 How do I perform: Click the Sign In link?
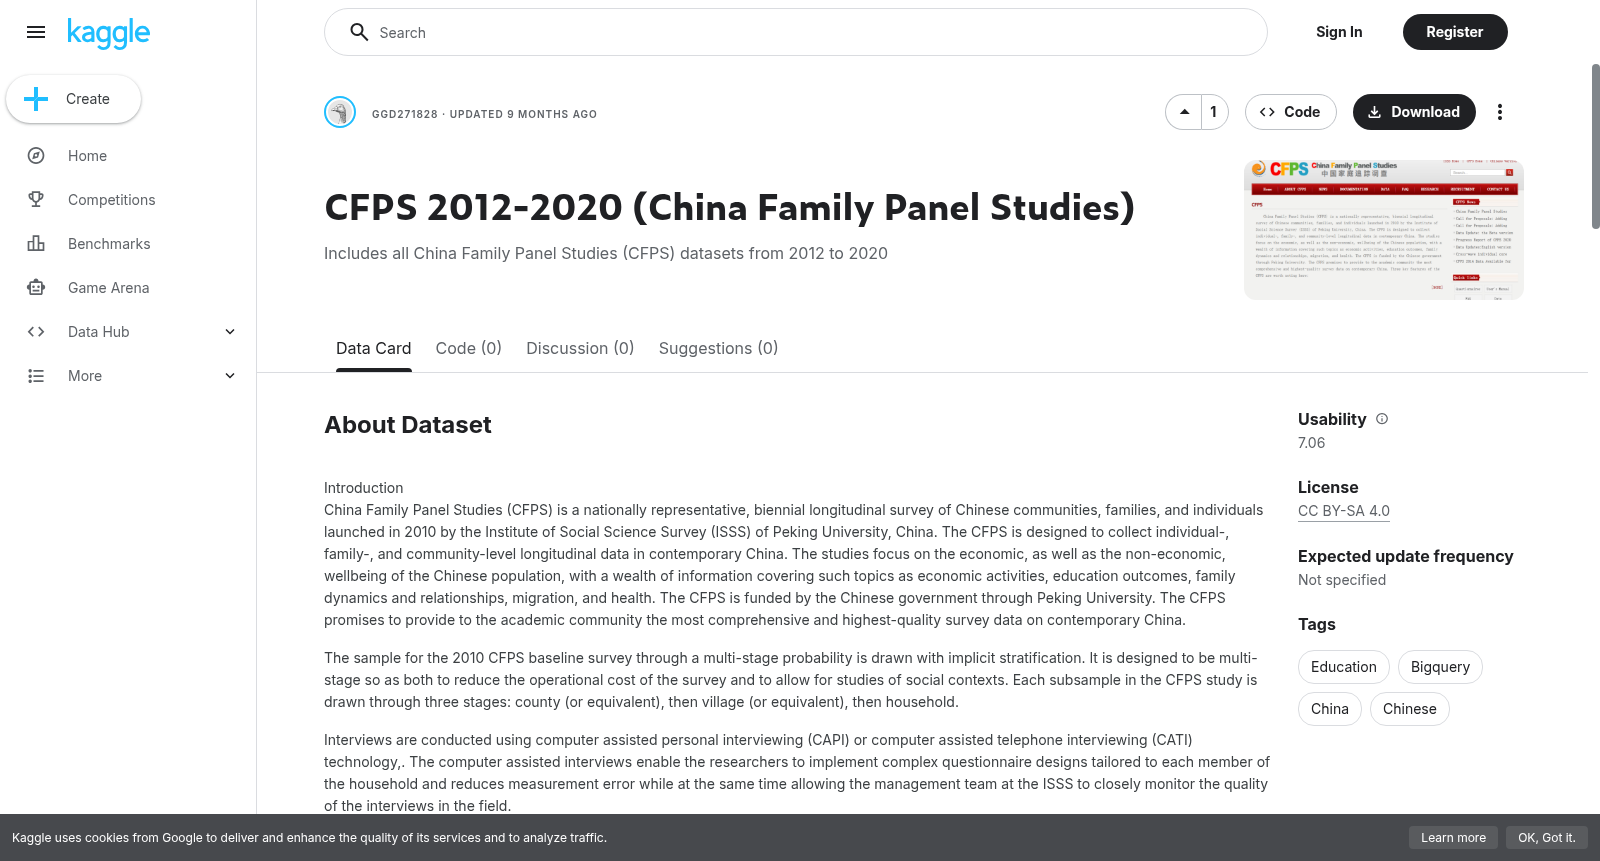[x=1339, y=32]
